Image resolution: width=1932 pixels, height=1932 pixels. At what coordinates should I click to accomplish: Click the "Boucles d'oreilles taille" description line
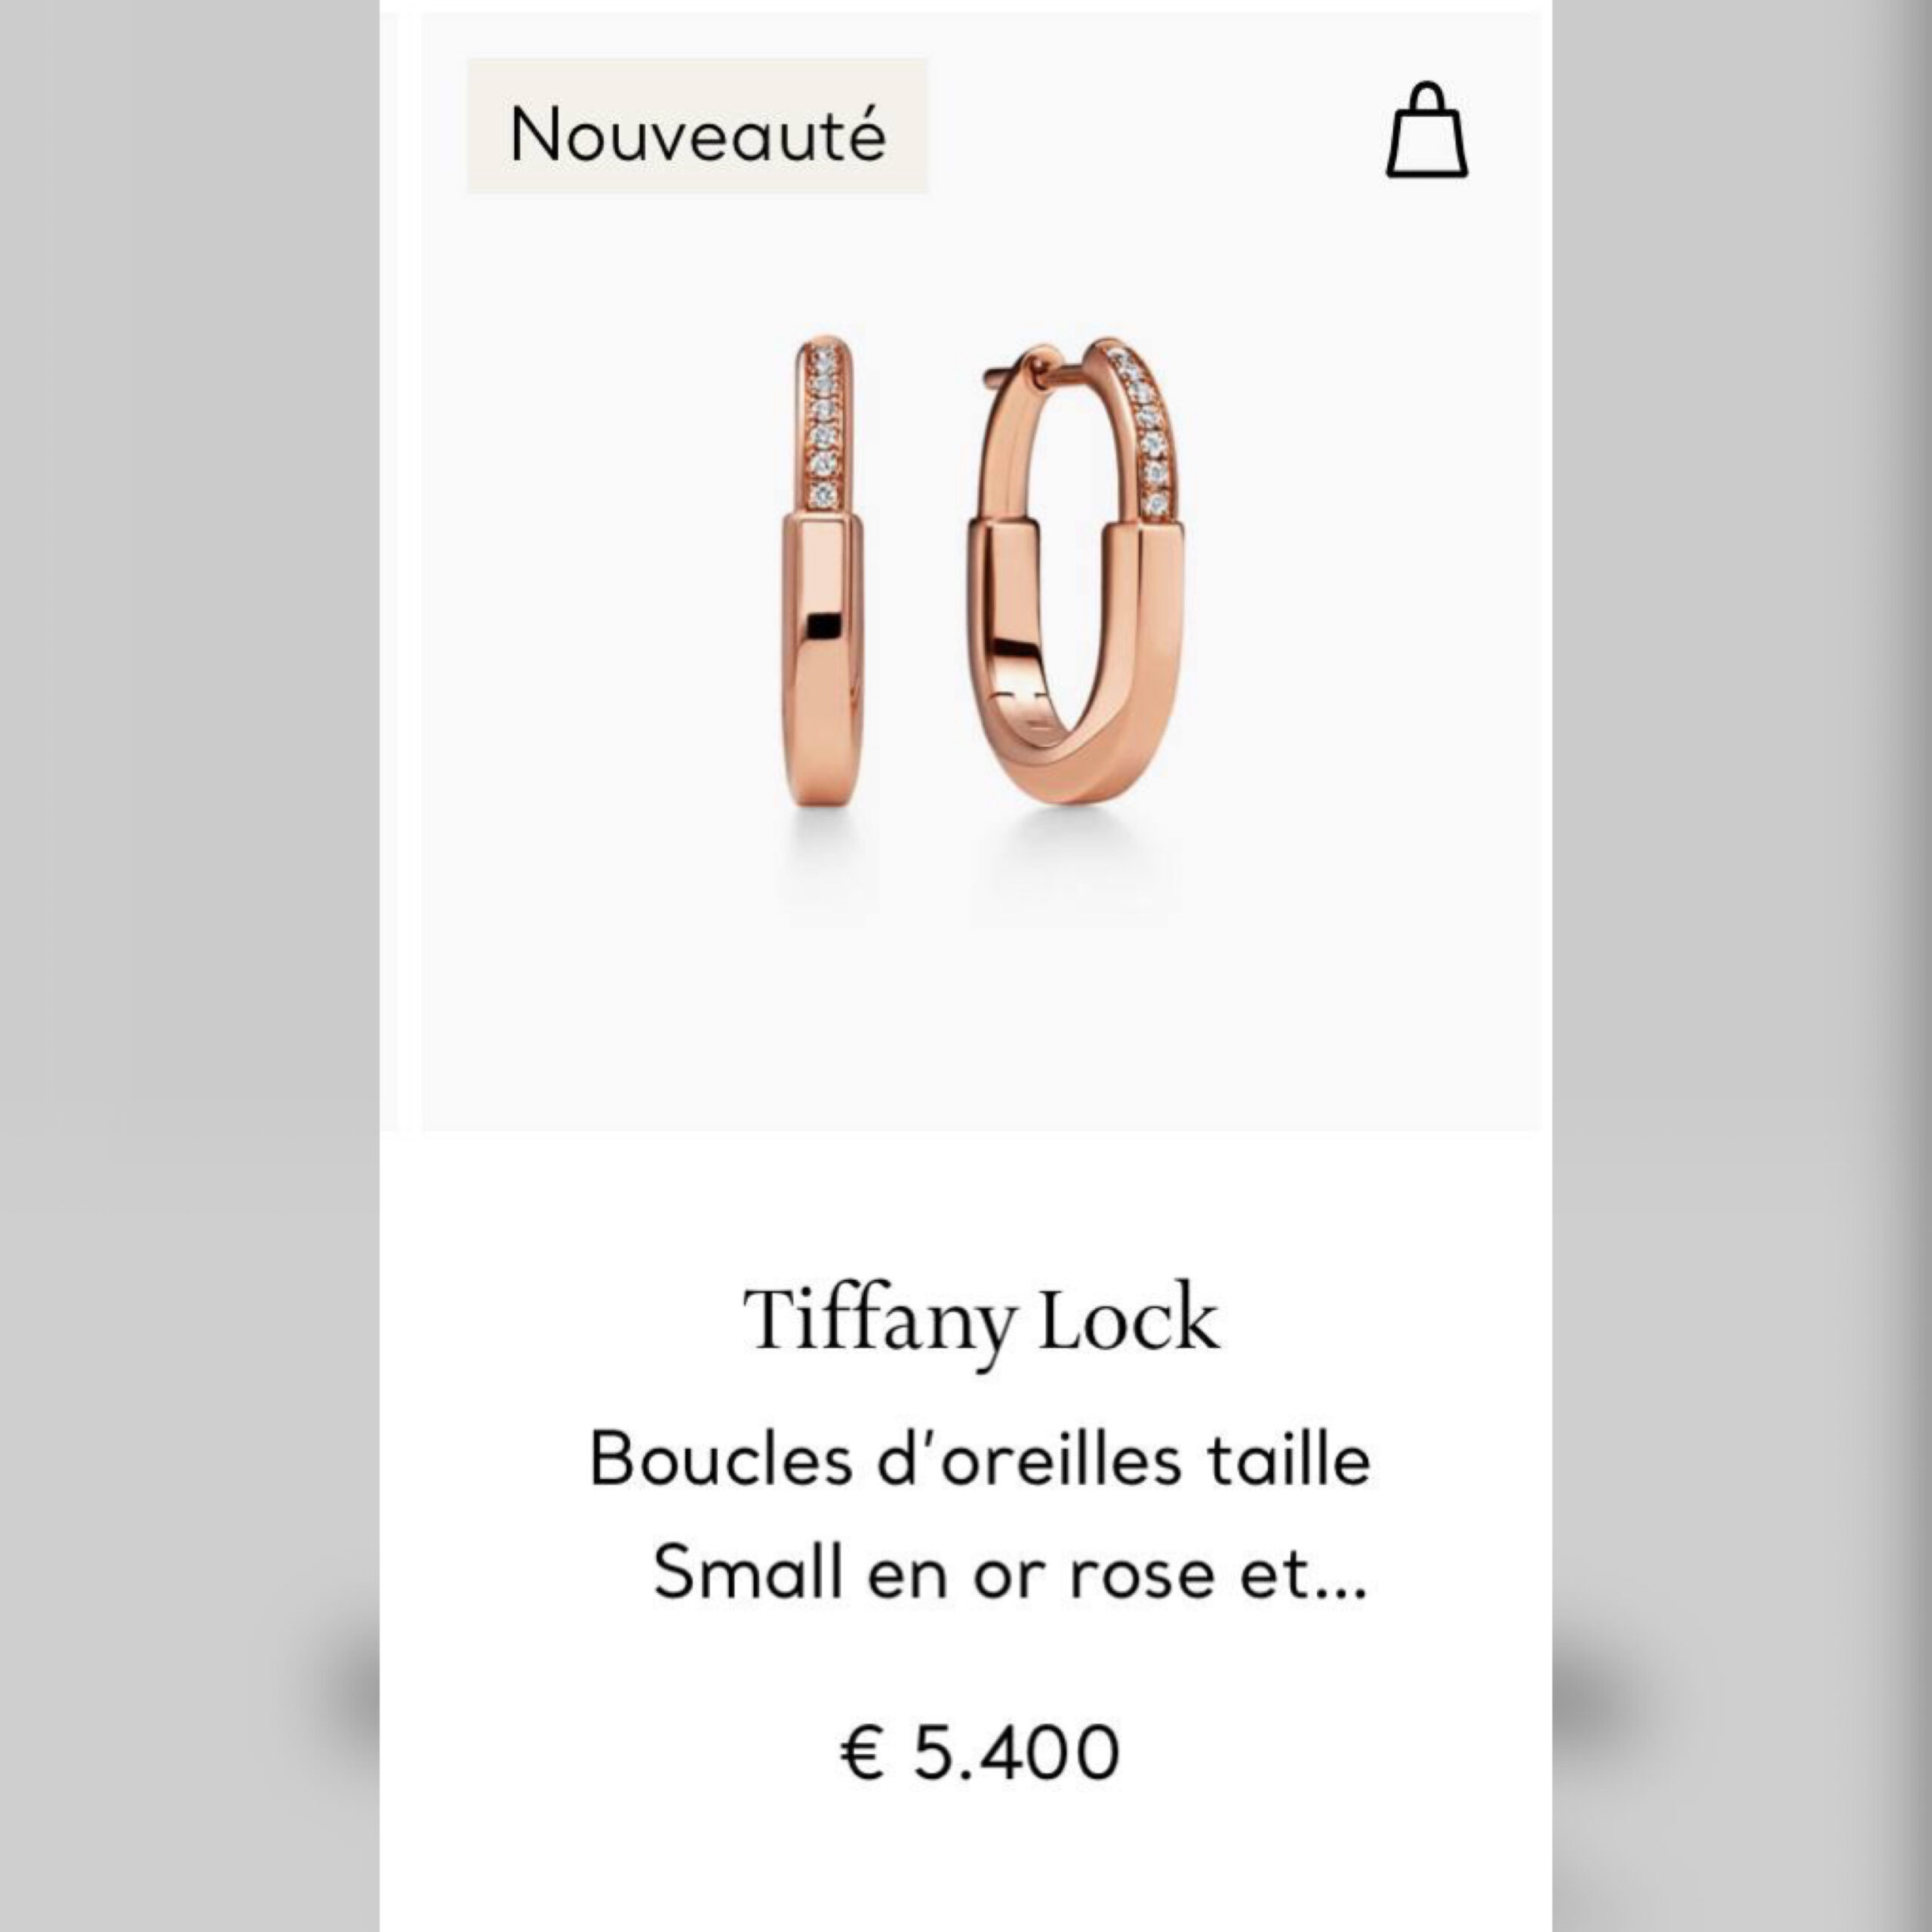(980, 1459)
